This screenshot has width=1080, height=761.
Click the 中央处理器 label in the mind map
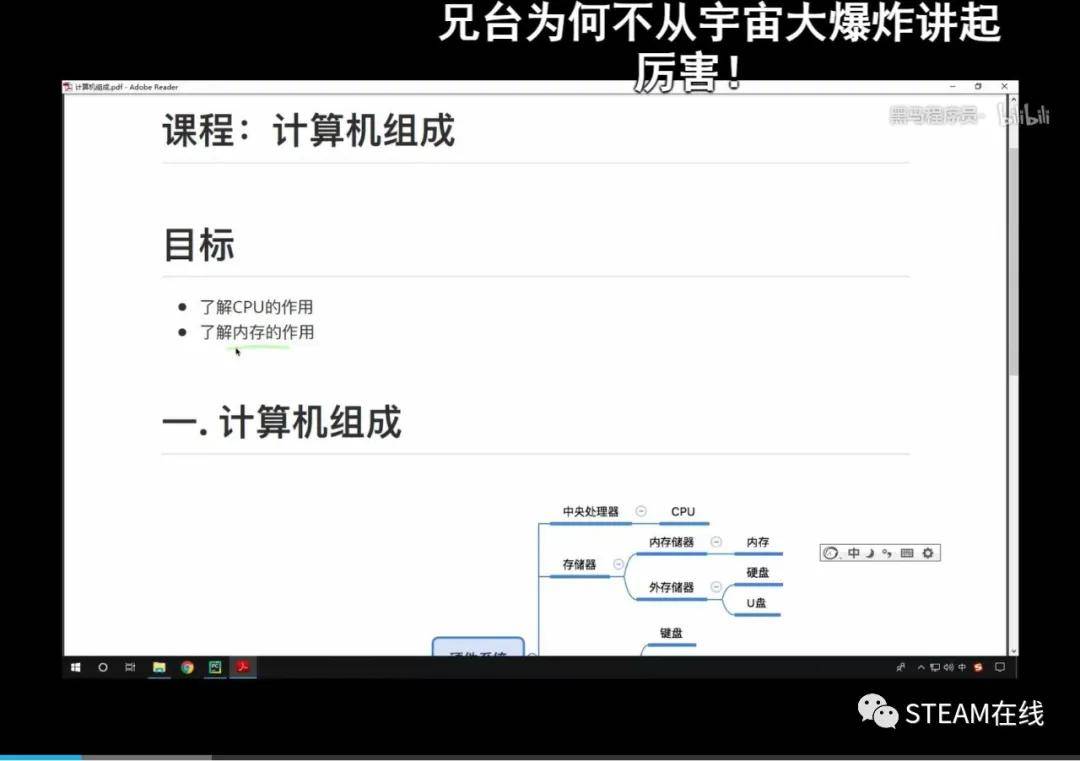[590, 512]
